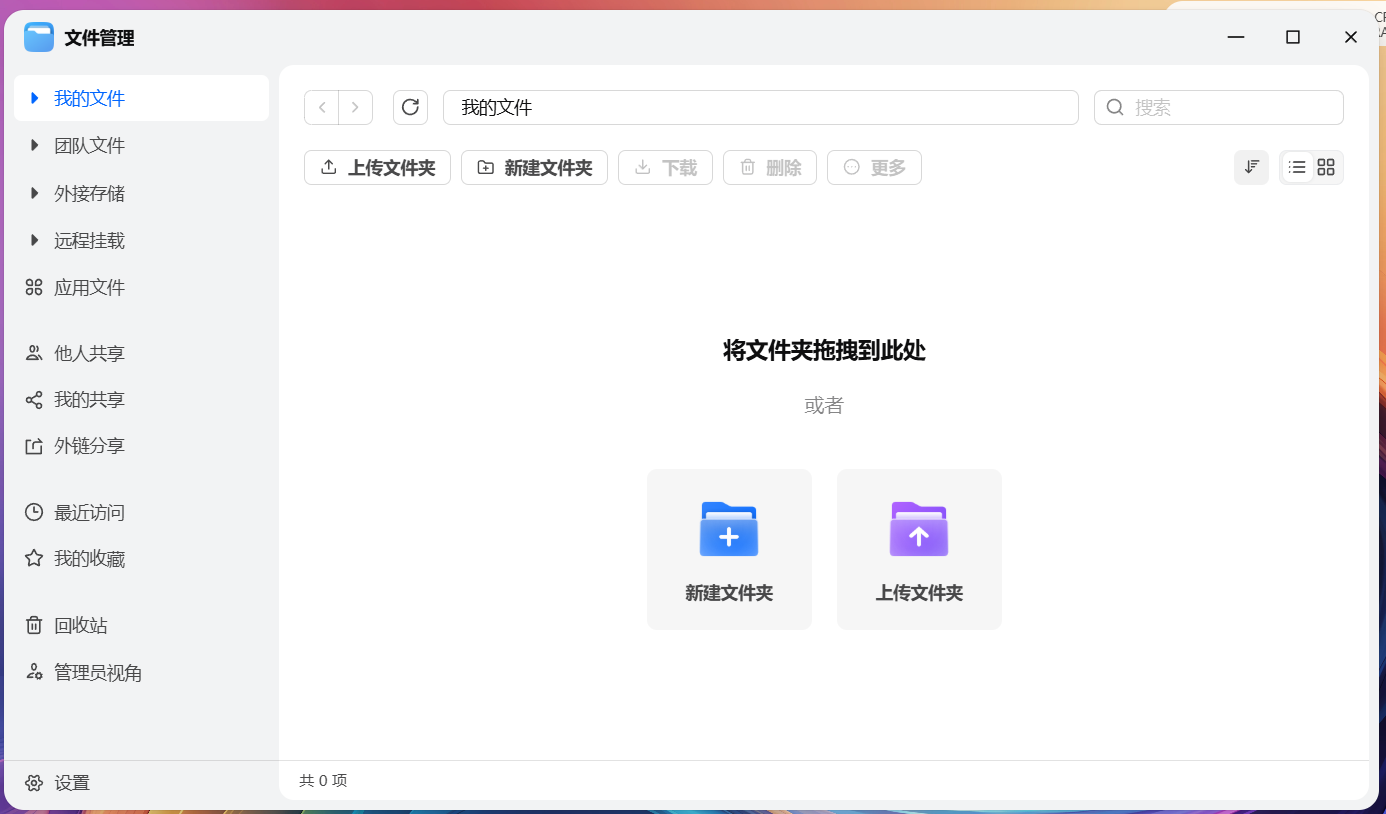Open the sort order icon
Screen dimensions: 1386x814
click(x=1251, y=167)
